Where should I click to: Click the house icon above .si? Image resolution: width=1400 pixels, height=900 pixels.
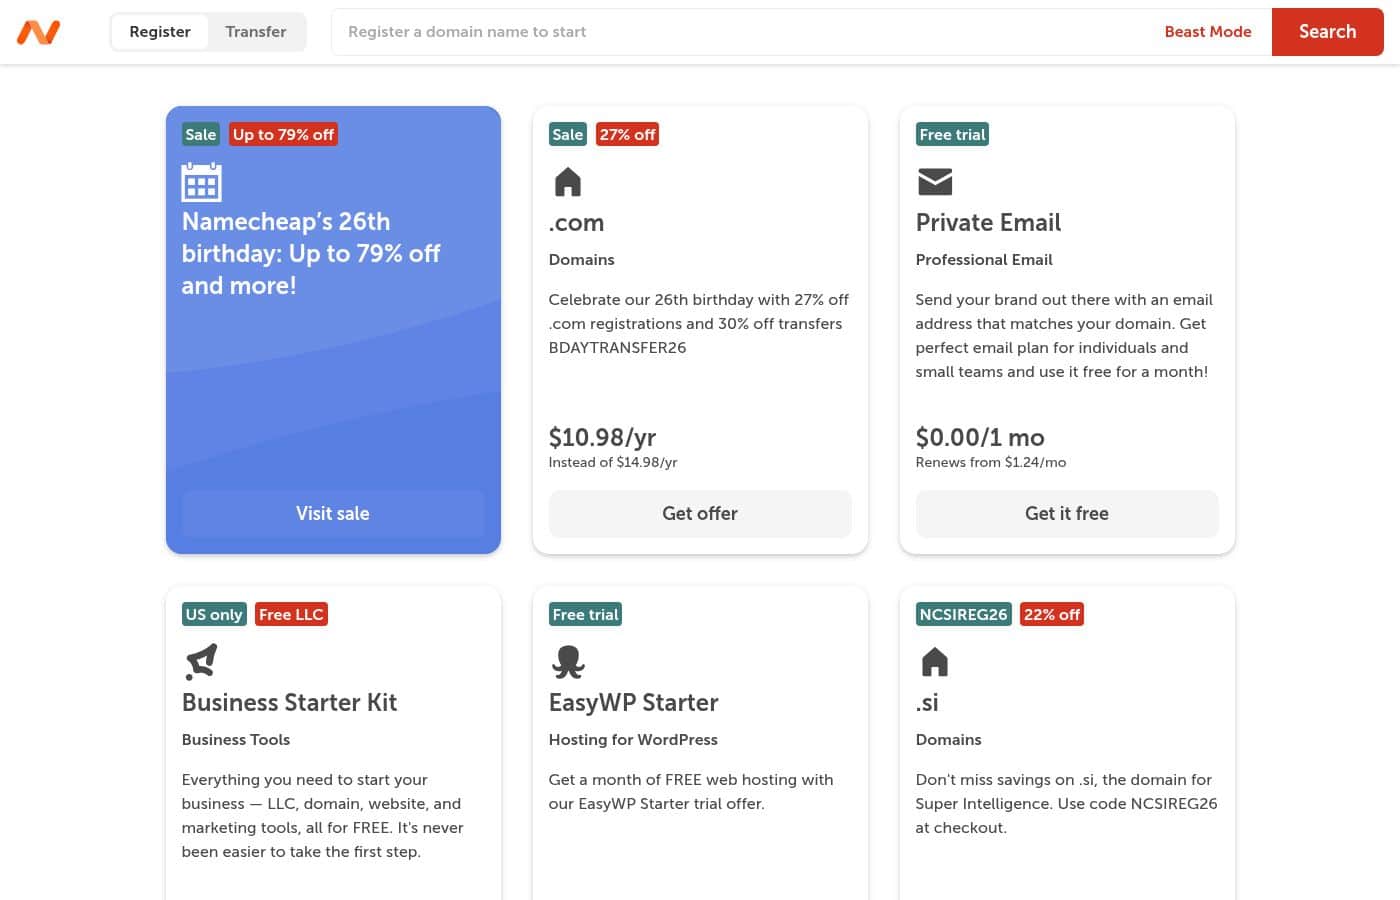pyautogui.click(x=935, y=662)
